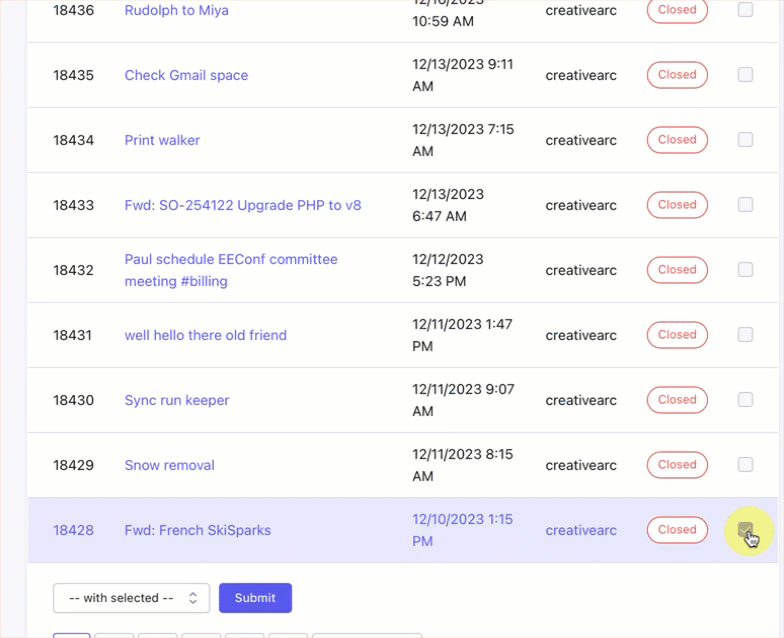Select the checkbox in the Print walker row
This screenshot has width=784, height=638.
[x=745, y=140]
